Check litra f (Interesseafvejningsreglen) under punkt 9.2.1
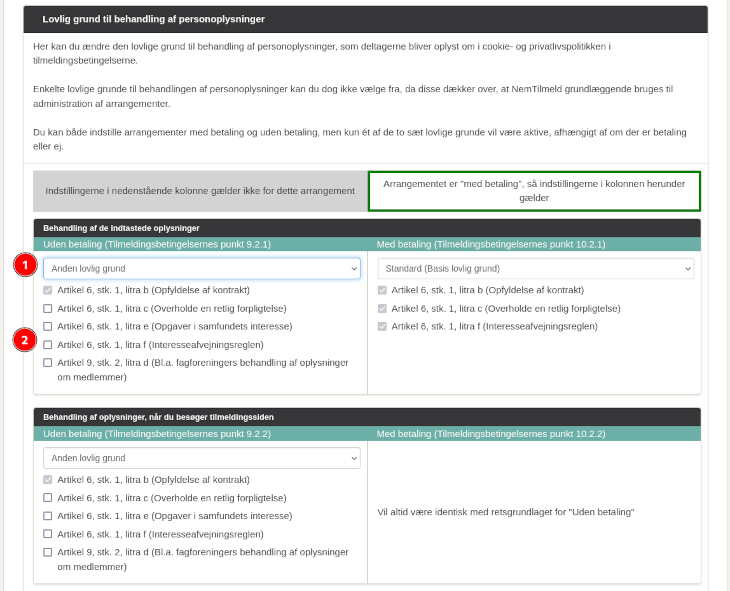The width and height of the screenshot is (730, 591). pos(47,345)
